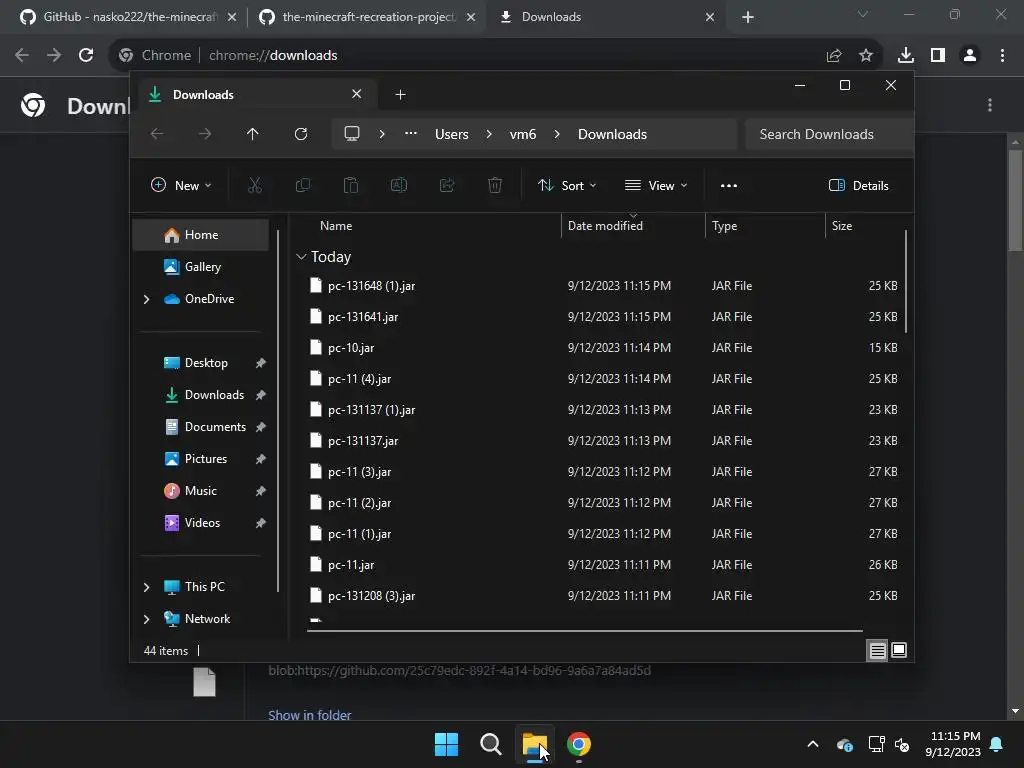
Task: Expand chevron after vm6 in address bar
Action: click(x=557, y=134)
